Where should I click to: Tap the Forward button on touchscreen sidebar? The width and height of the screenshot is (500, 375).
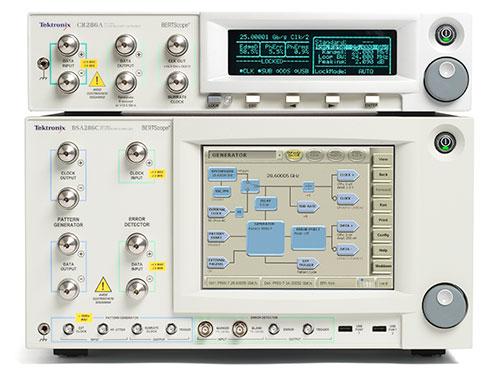pos(383,190)
